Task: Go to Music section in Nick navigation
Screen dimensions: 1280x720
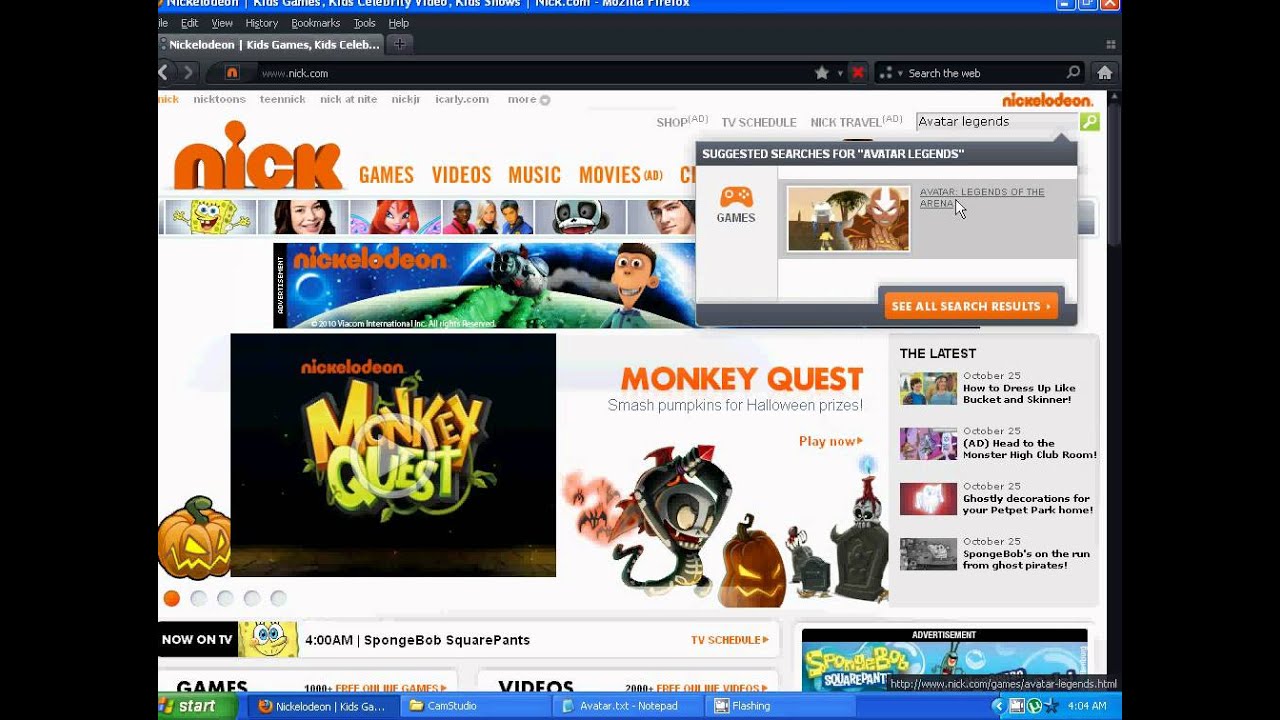Action: (x=534, y=175)
